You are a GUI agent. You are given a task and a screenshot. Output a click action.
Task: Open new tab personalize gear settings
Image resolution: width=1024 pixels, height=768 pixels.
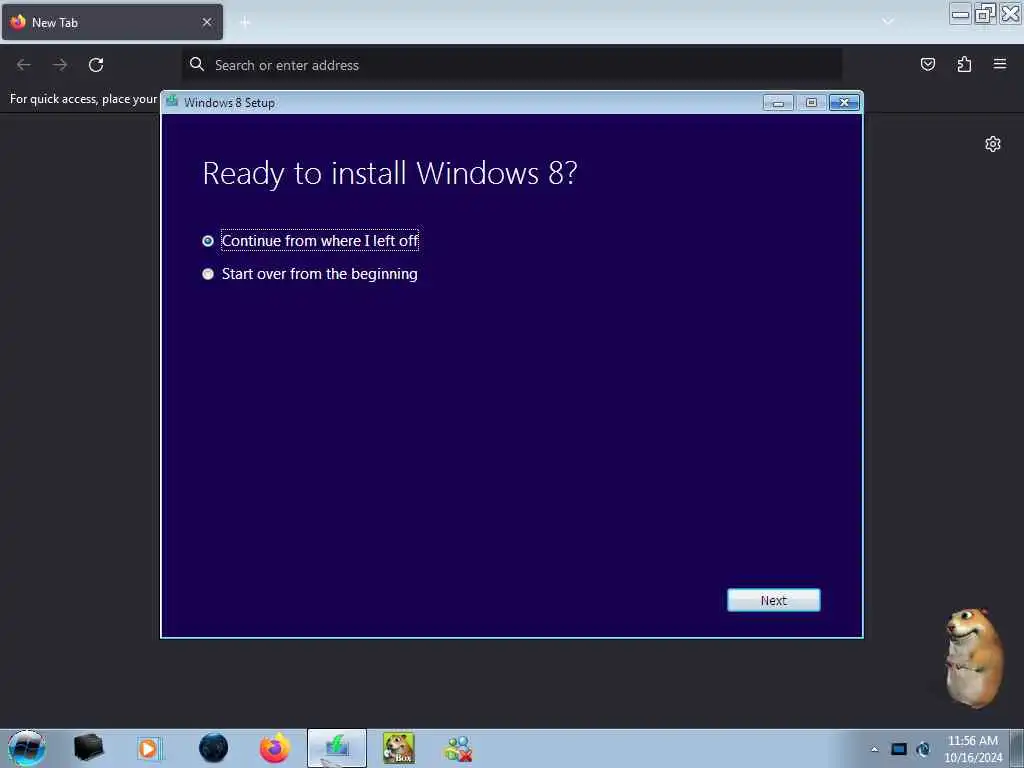click(x=993, y=144)
